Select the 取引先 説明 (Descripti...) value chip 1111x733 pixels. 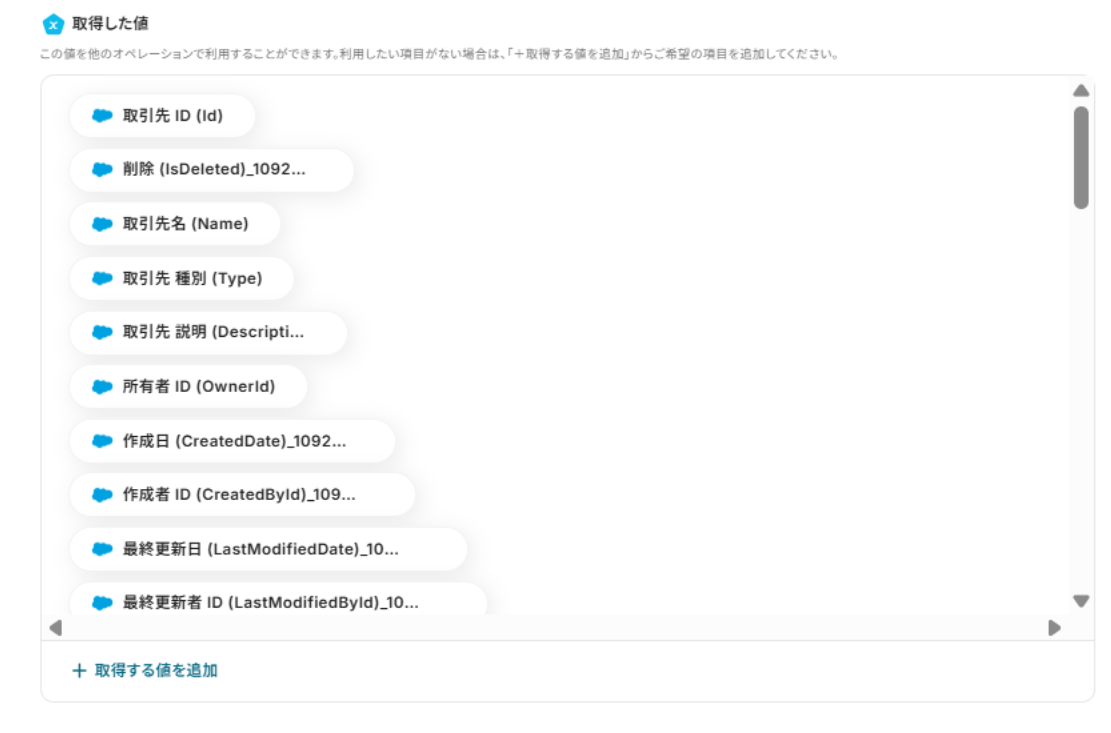[208, 332]
